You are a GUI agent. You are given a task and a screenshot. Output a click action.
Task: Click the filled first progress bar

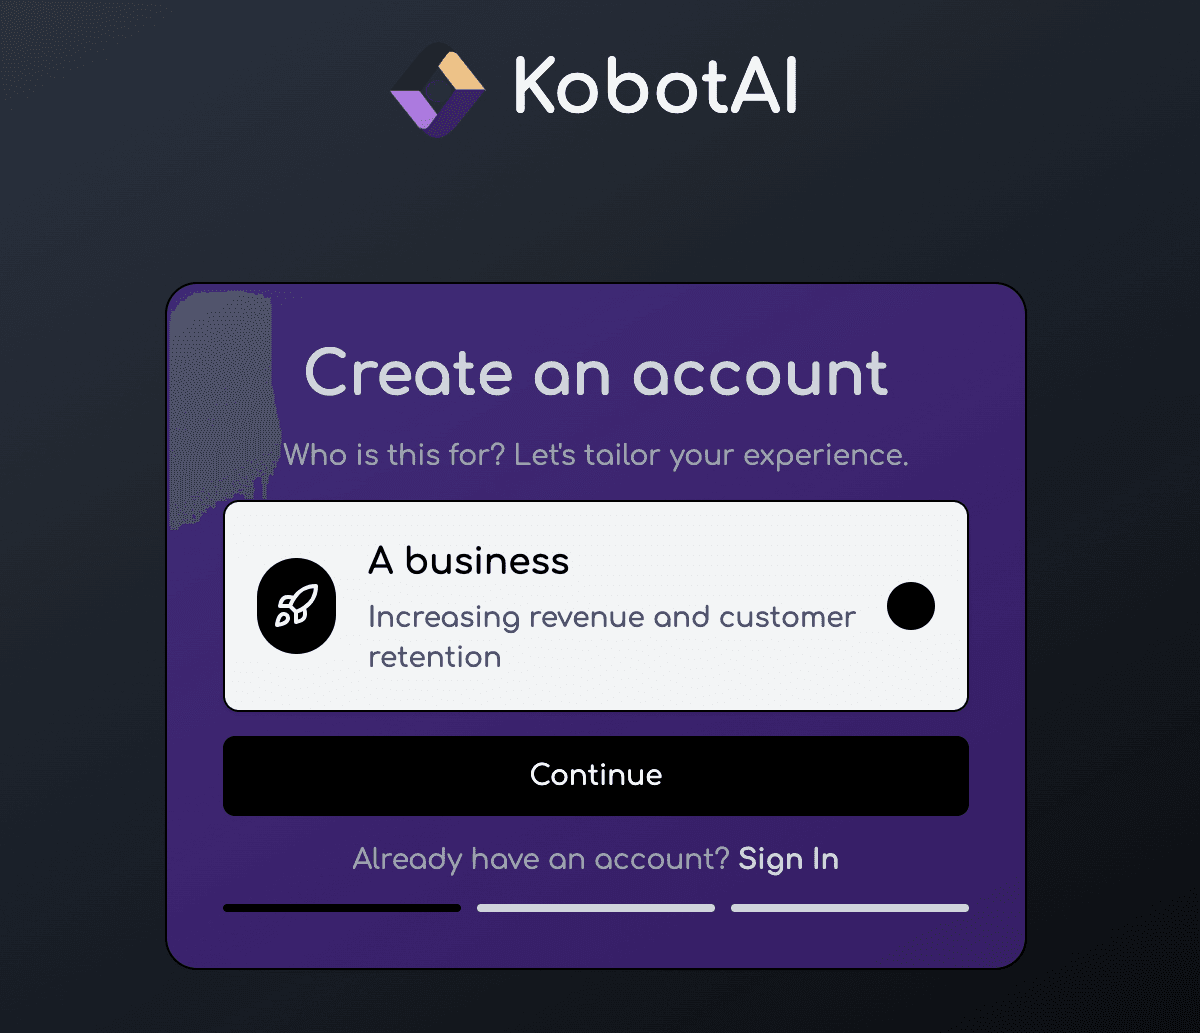[341, 908]
